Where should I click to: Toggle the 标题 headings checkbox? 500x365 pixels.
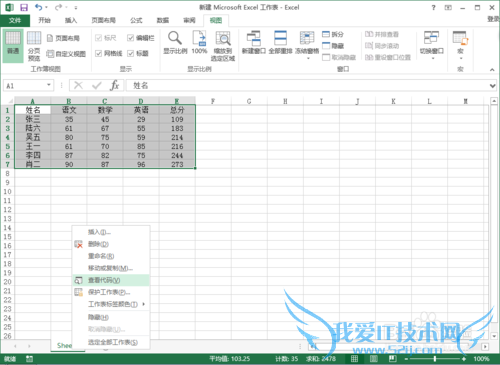coord(131,53)
